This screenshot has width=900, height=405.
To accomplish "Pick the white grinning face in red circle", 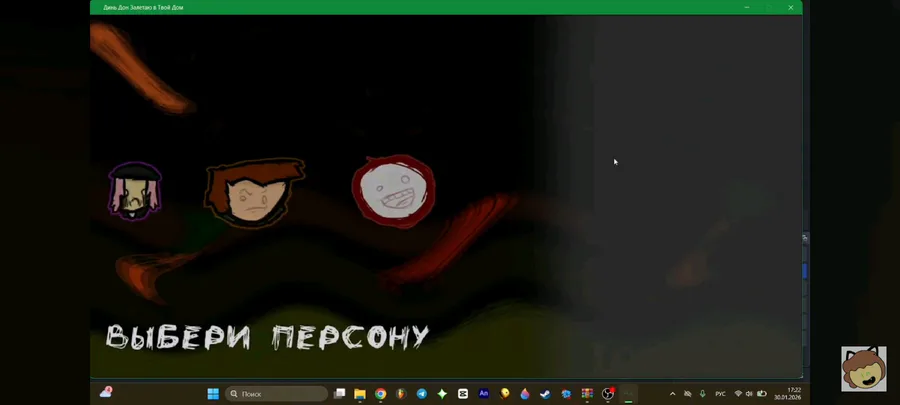I will pos(394,192).
